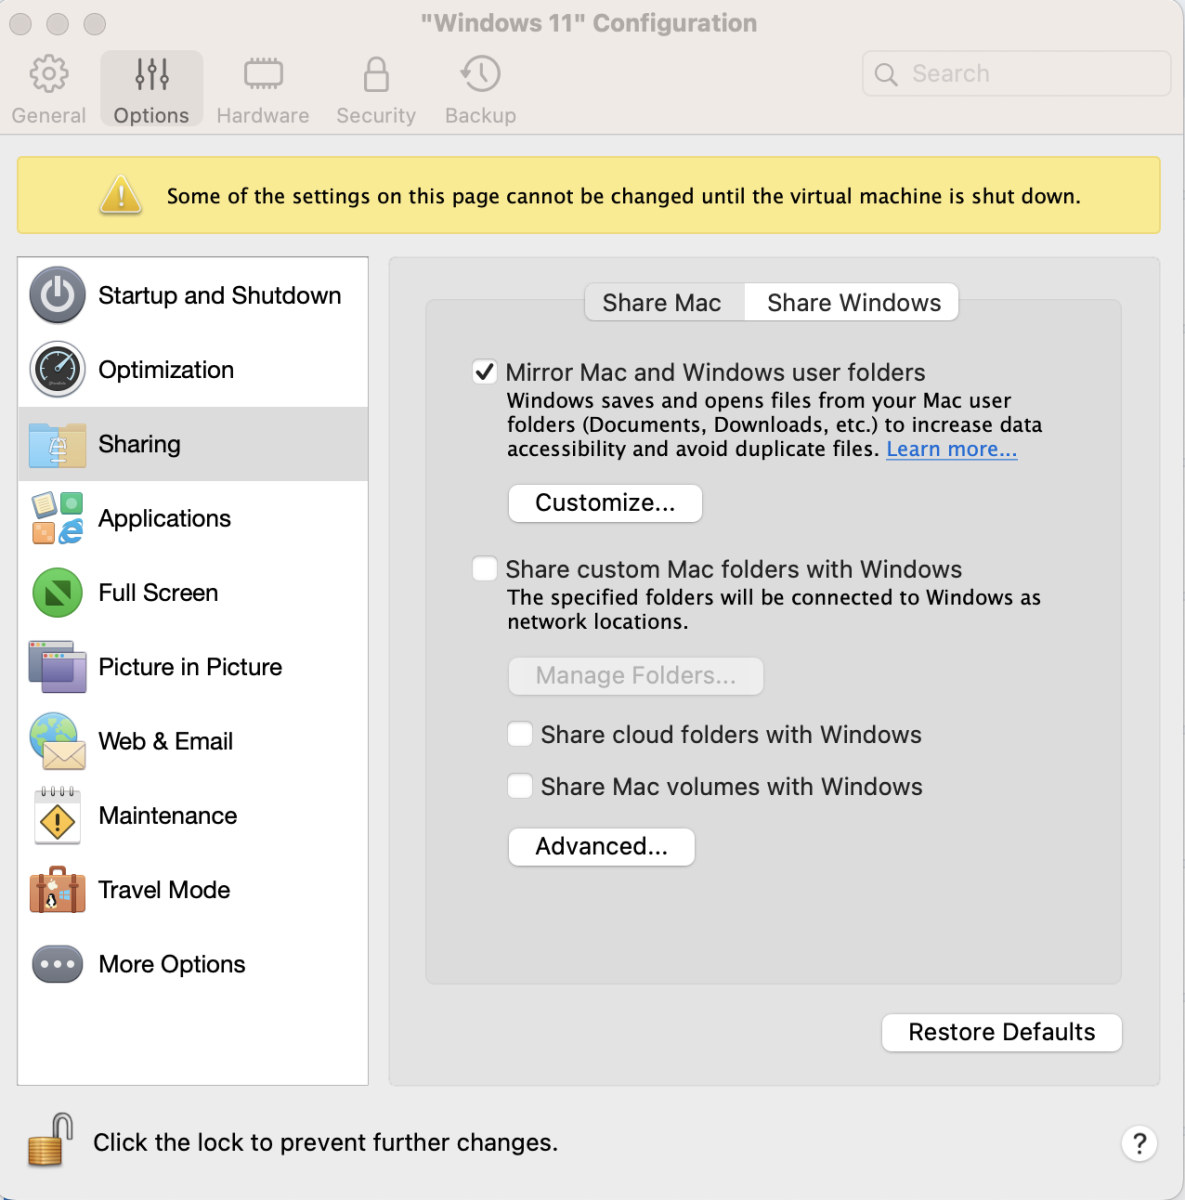The width and height of the screenshot is (1185, 1200).
Task: Select Startup and Shutdown label in sidebar
Action: coord(220,295)
